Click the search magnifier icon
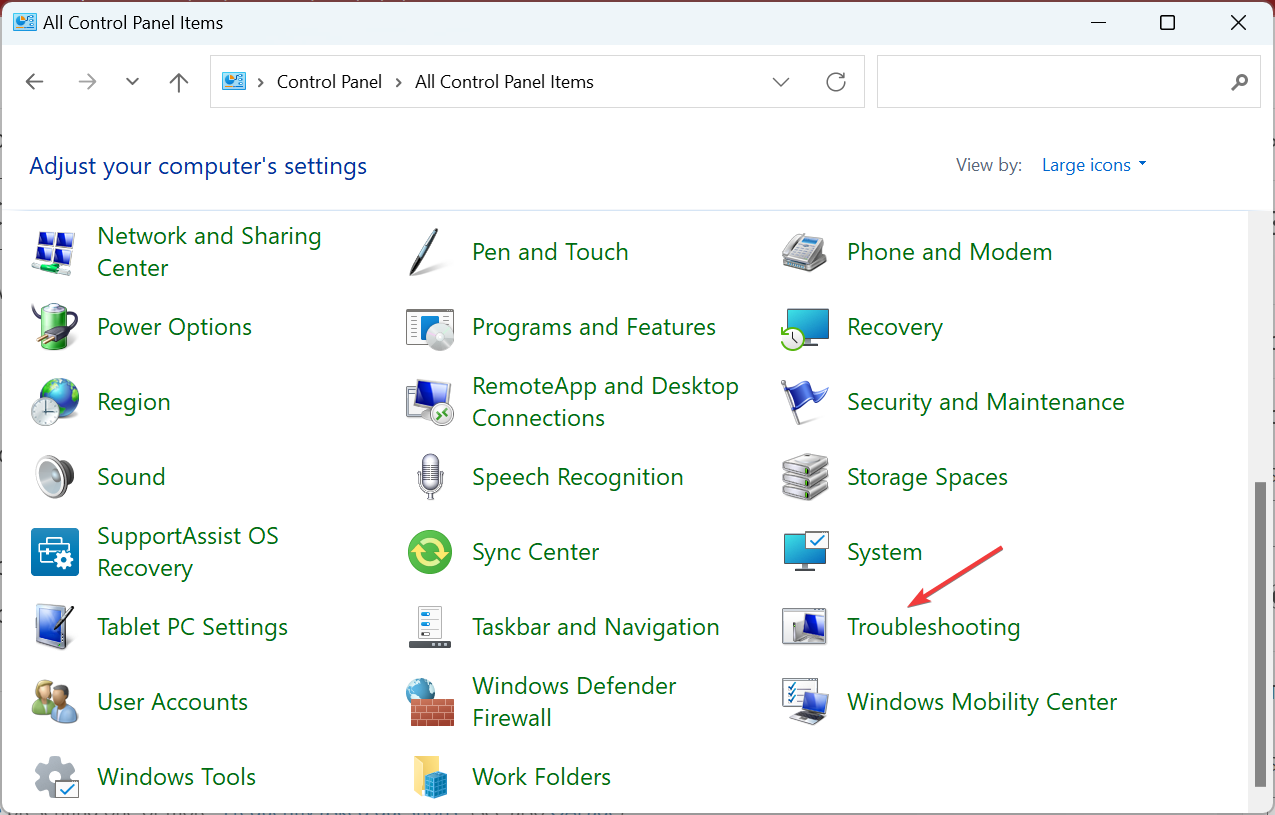The image size is (1275, 815). (1240, 82)
